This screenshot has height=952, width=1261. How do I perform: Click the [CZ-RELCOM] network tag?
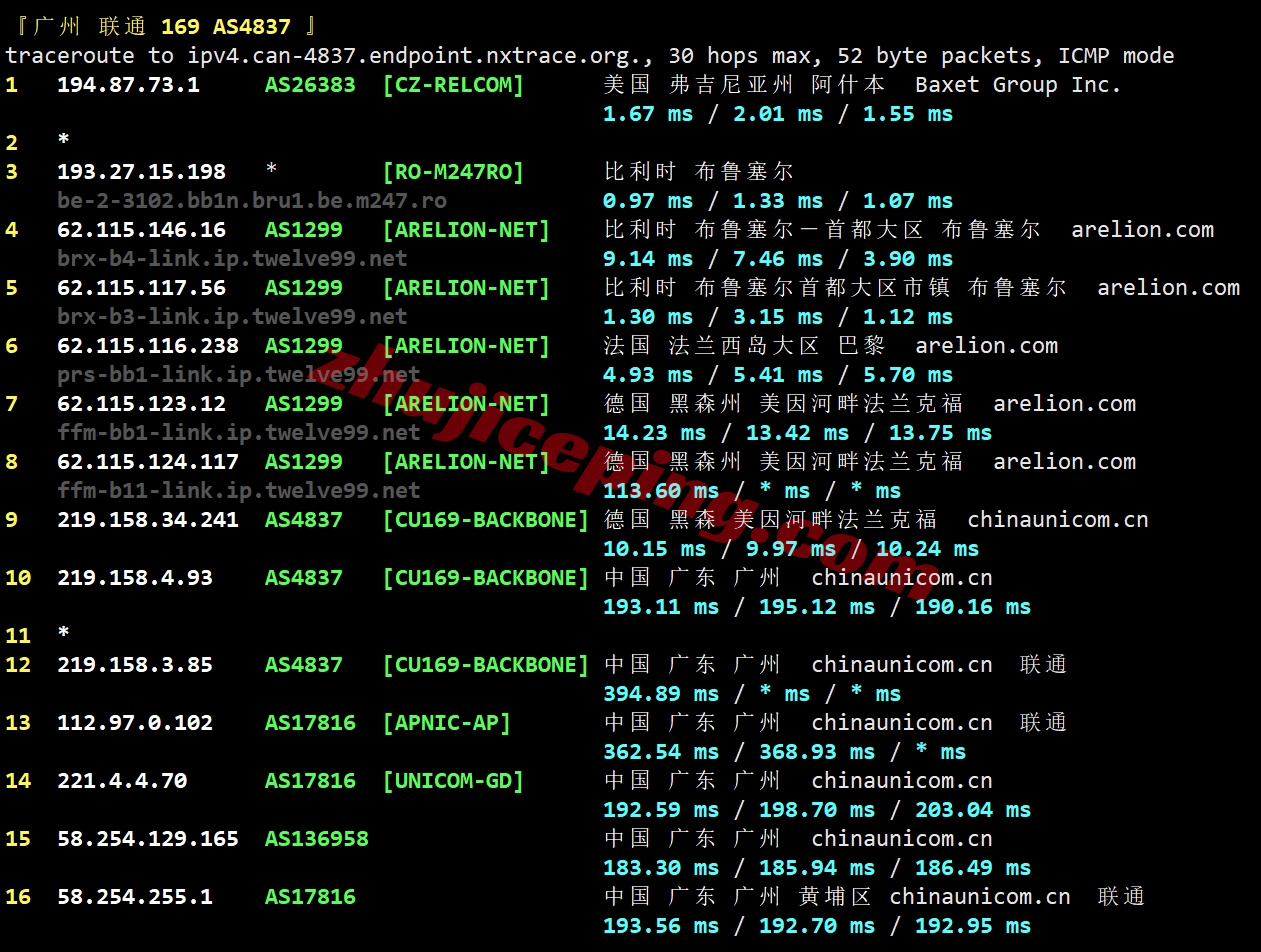(453, 85)
